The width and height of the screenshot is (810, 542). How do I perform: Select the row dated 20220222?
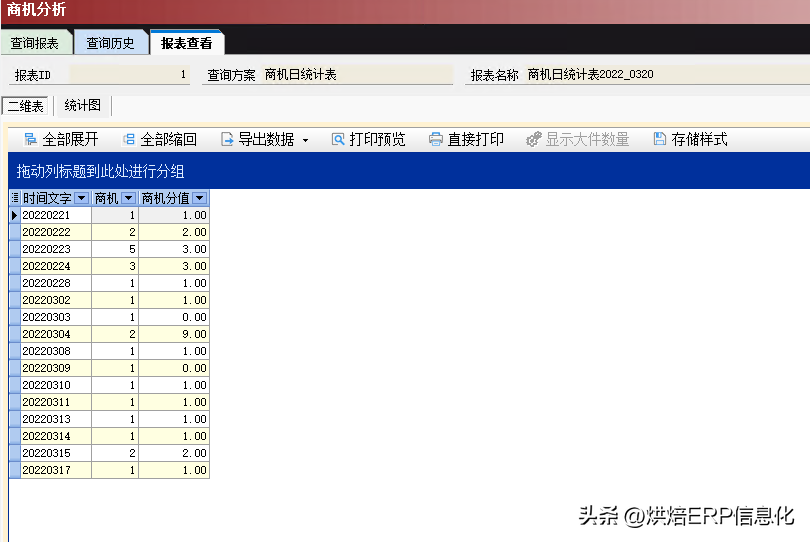pyautogui.click(x=109, y=232)
